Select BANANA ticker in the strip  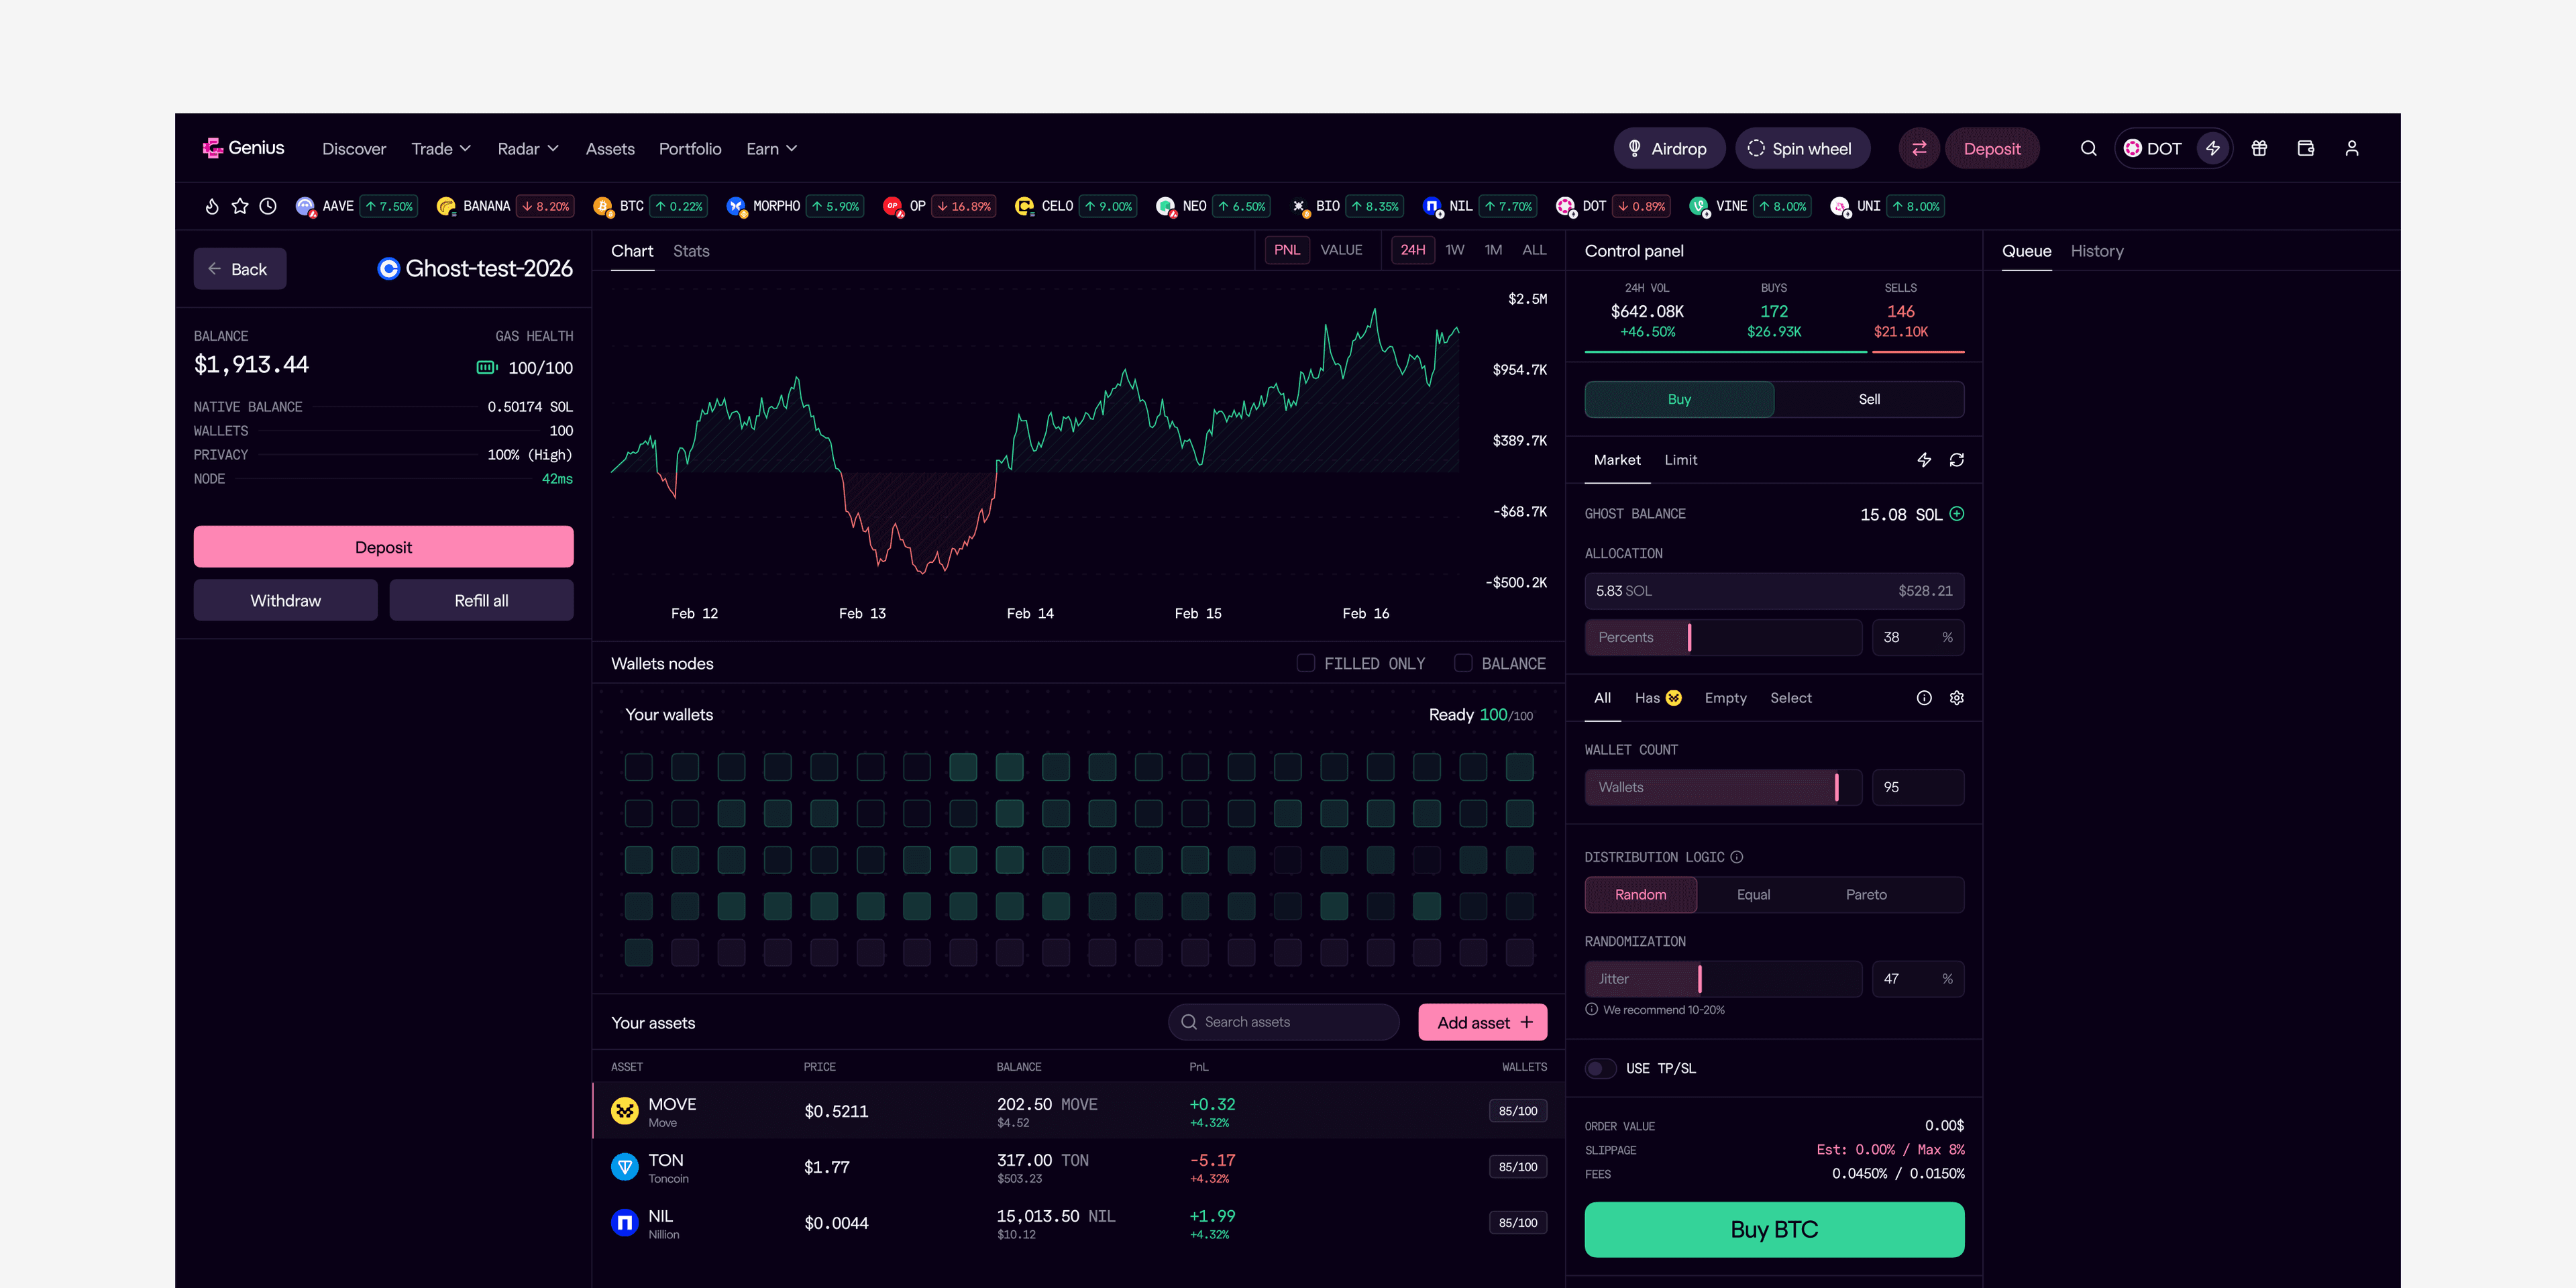[505, 206]
